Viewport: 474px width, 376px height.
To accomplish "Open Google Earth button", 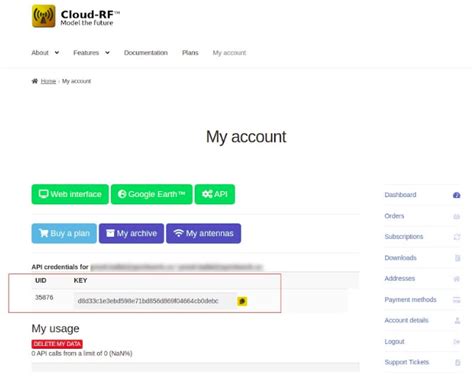I will pos(152,194).
